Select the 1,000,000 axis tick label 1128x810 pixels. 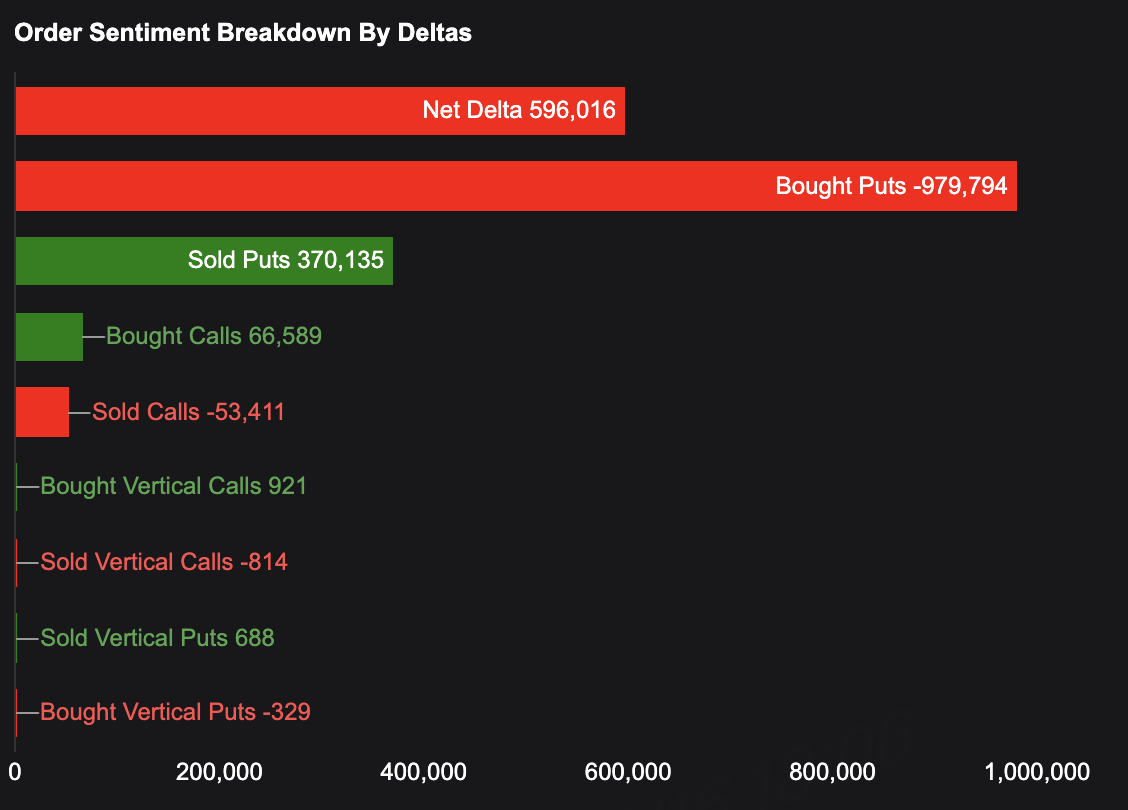pyautogui.click(x=1036, y=772)
